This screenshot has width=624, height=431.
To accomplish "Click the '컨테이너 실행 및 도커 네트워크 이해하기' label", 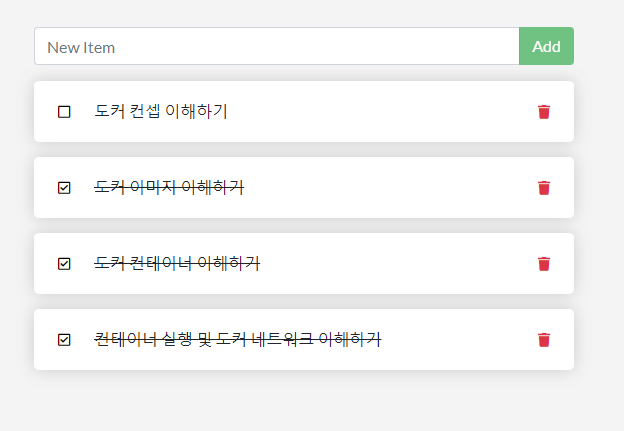I will [238, 339].
